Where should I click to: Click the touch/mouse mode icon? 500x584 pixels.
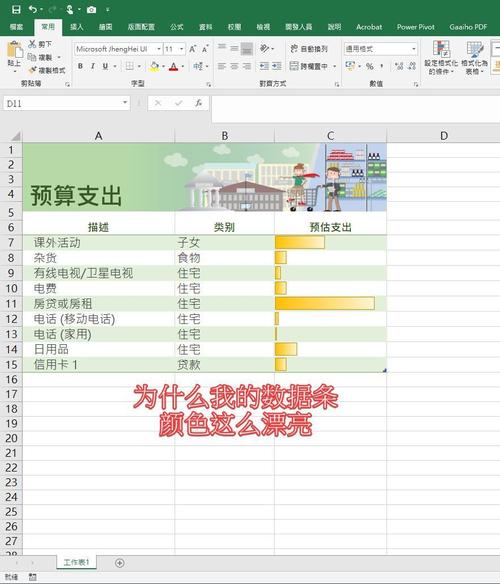point(70,9)
